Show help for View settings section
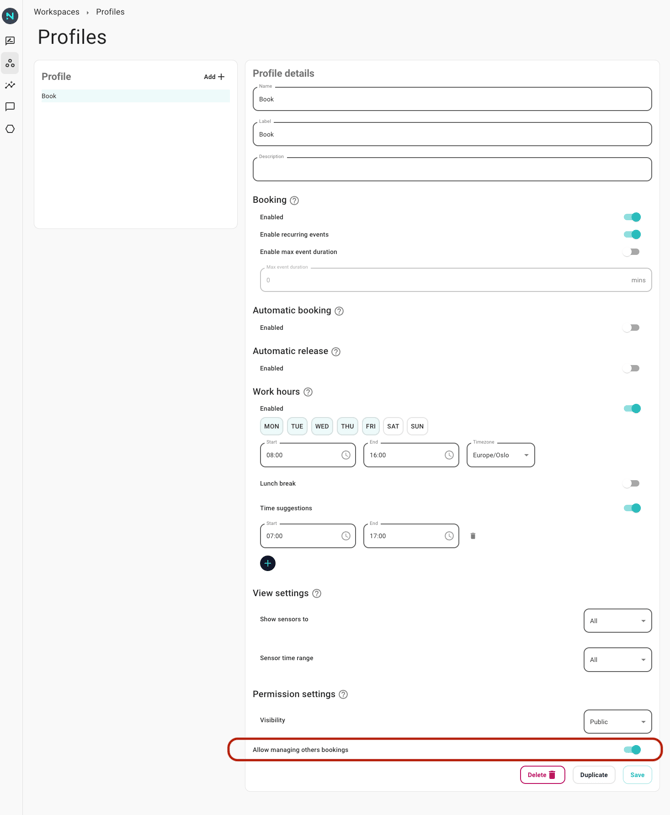The height and width of the screenshot is (815, 670). click(x=317, y=594)
